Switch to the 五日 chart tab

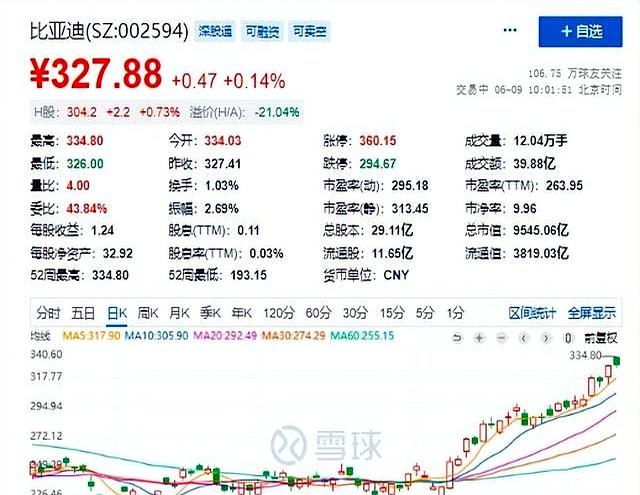[83, 313]
